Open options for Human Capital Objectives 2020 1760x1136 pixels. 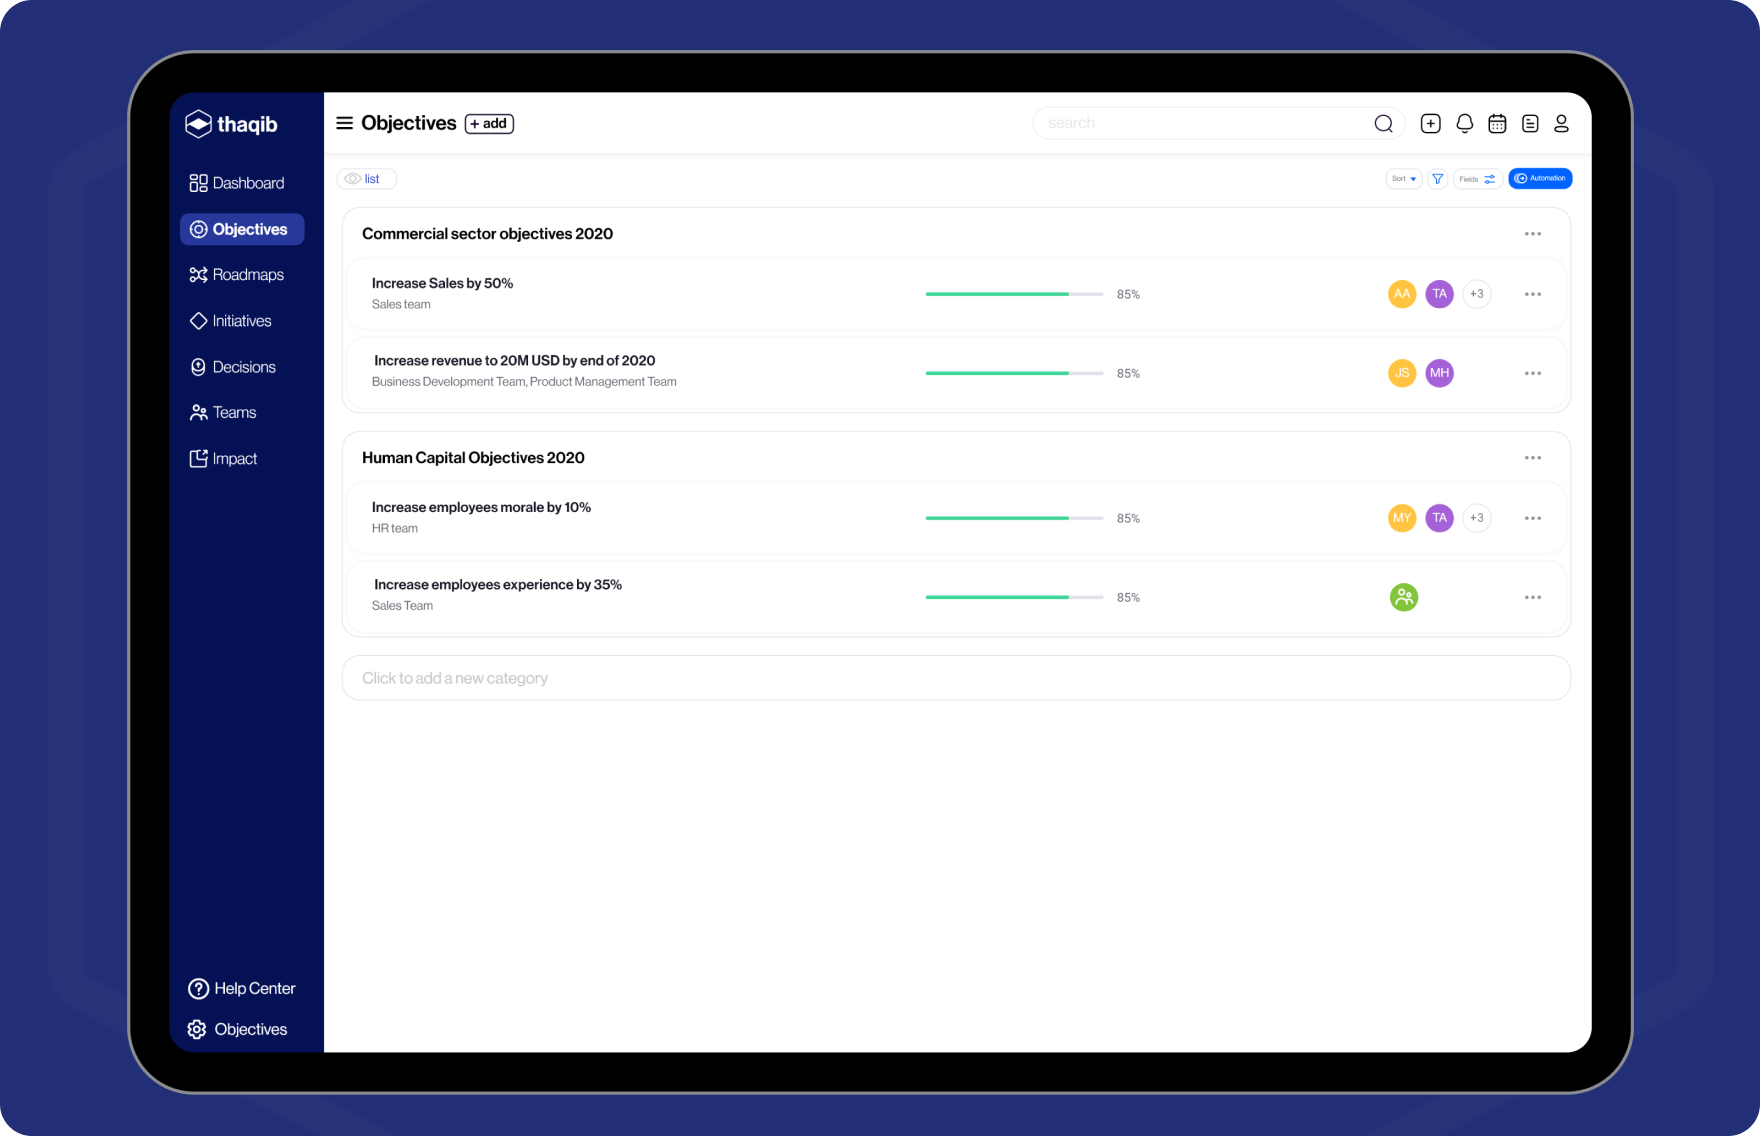click(1533, 458)
